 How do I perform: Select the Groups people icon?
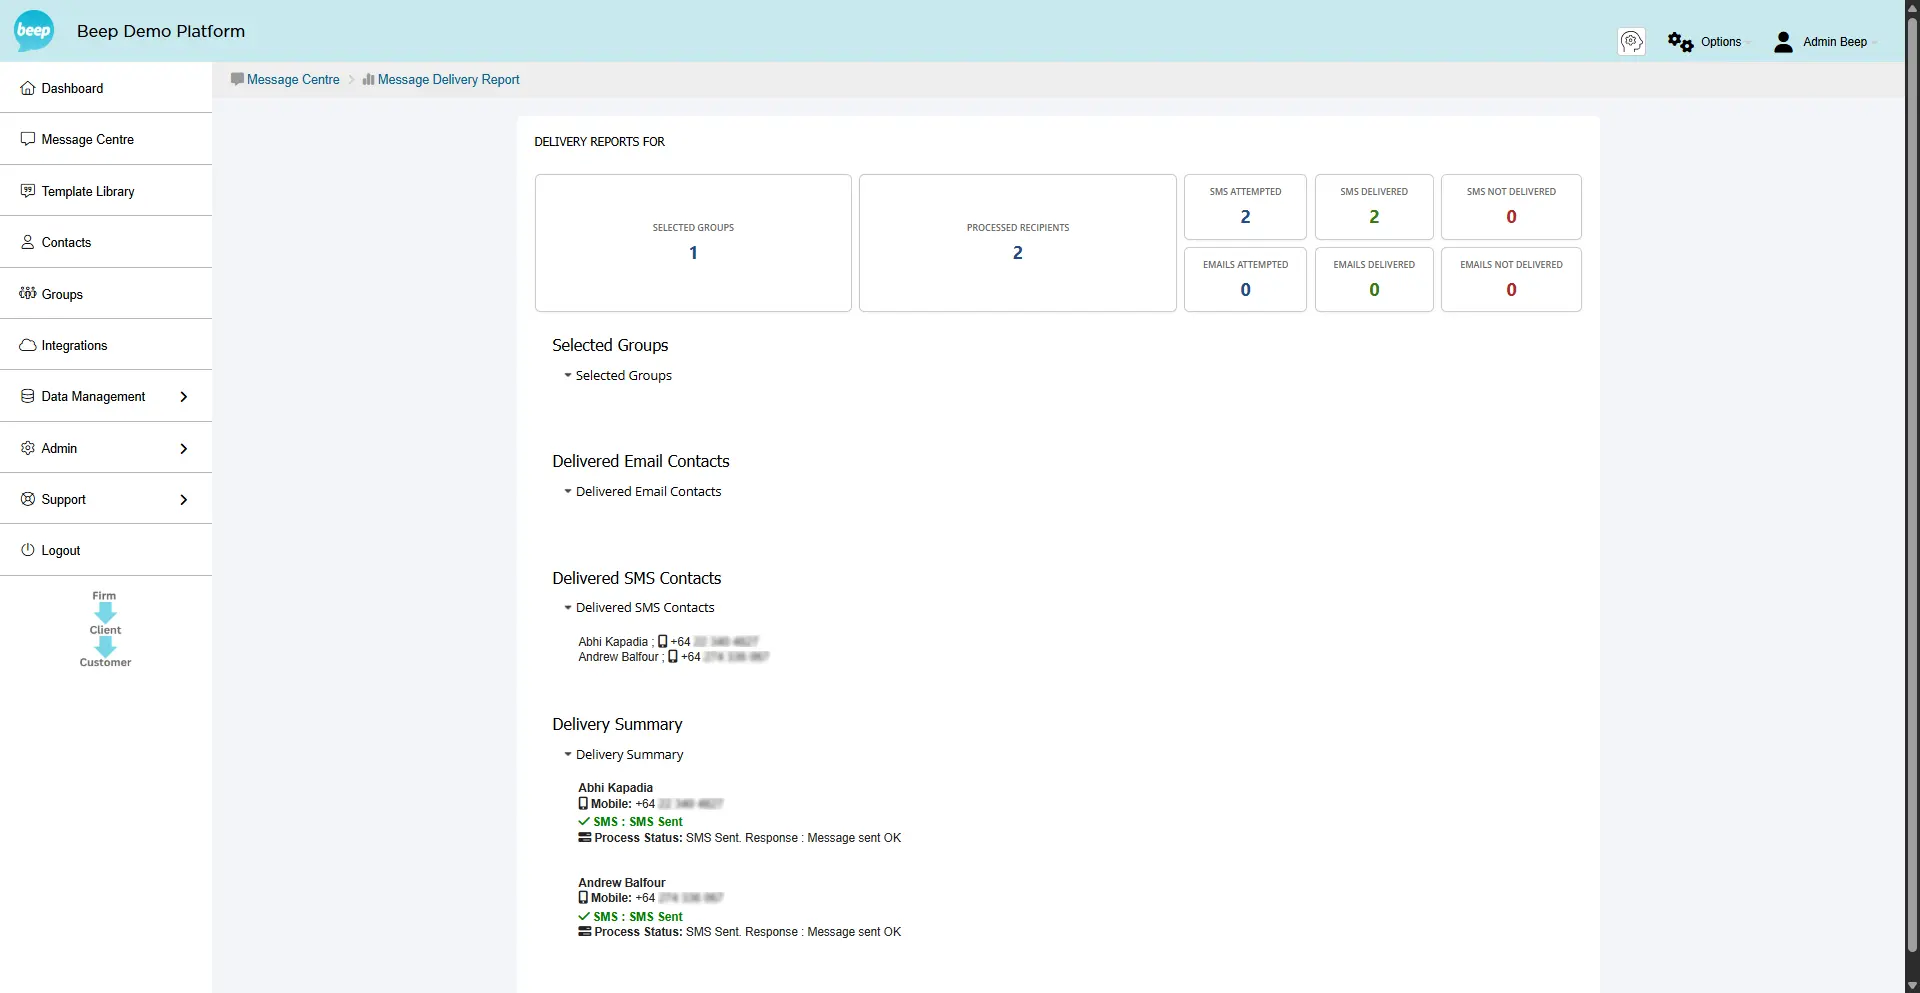tap(27, 293)
